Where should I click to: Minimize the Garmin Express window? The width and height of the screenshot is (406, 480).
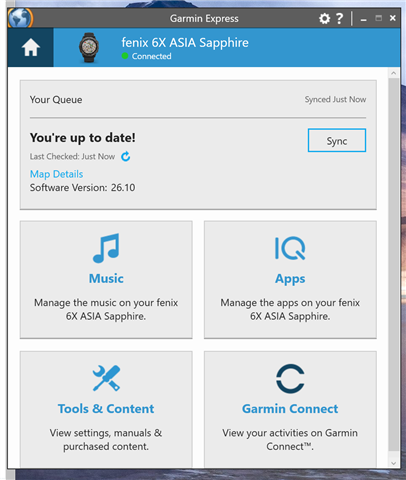(x=364, y=19)
